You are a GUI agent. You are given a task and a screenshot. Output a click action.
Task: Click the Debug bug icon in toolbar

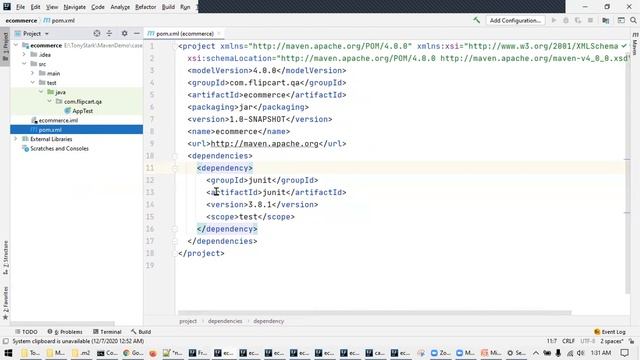click(566, 20)
